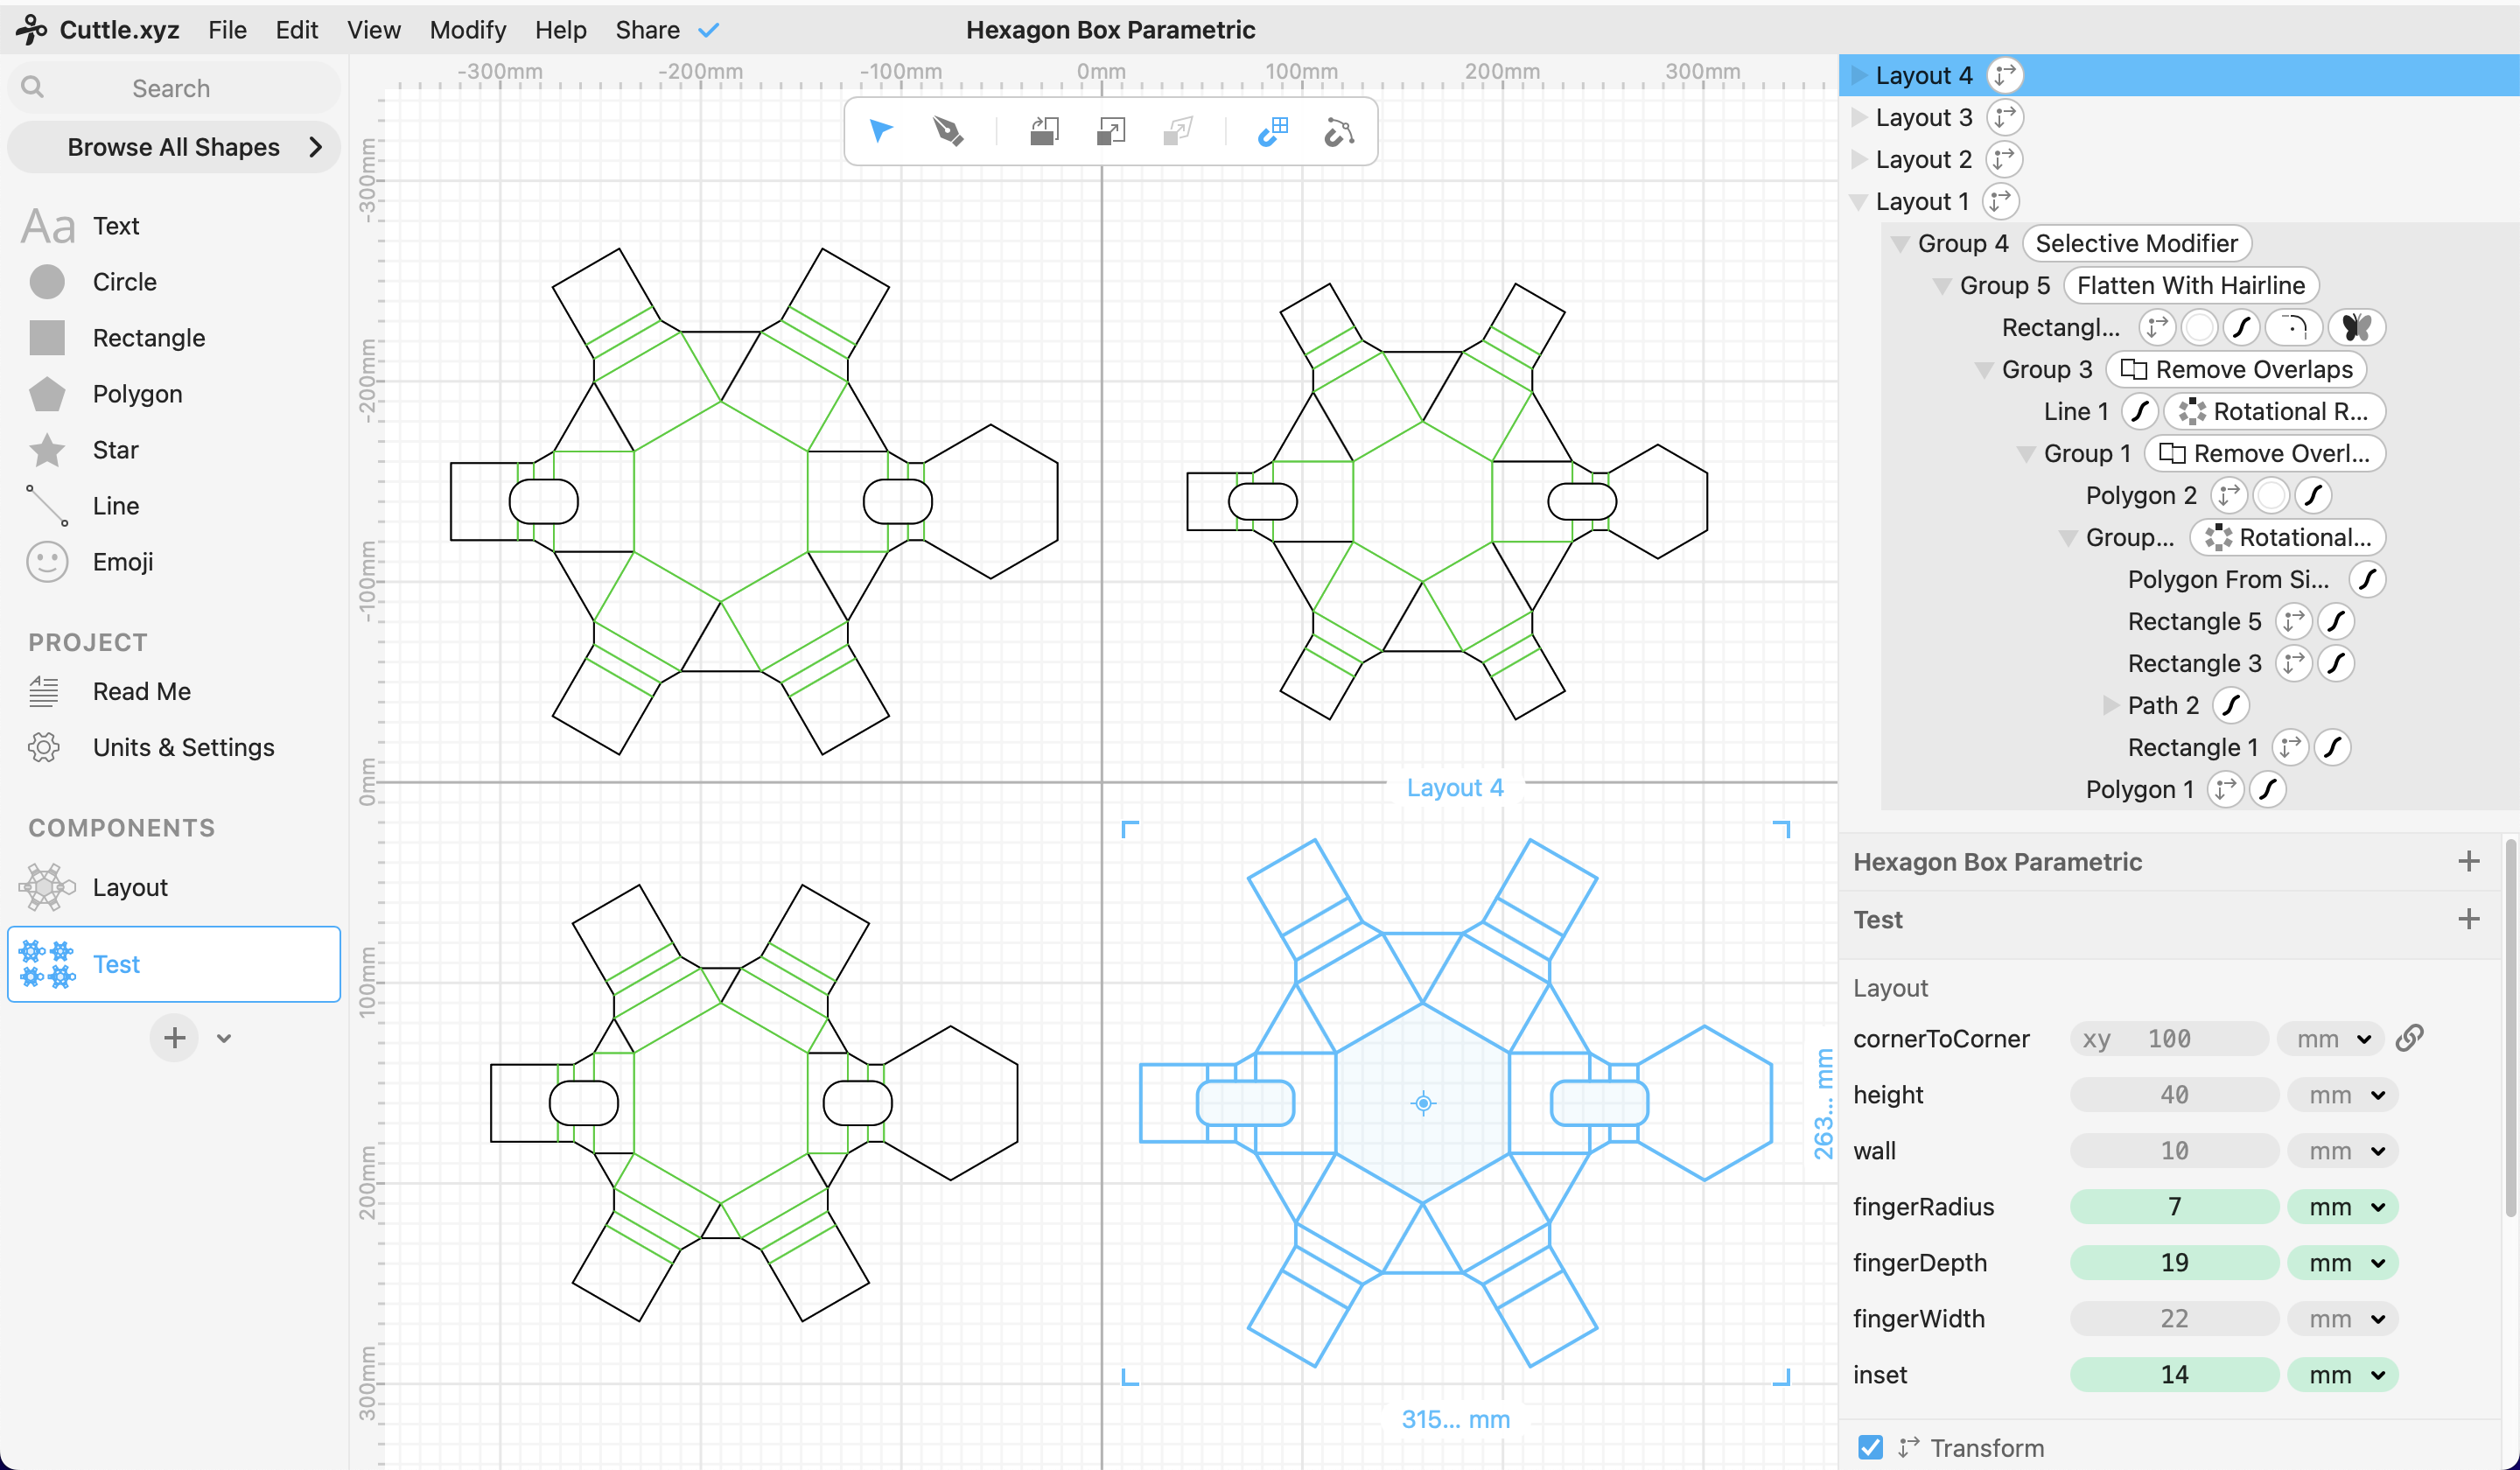Select the Pen tool in canvas toolbar
The image size is (2520, 1470).
[947, 131]
